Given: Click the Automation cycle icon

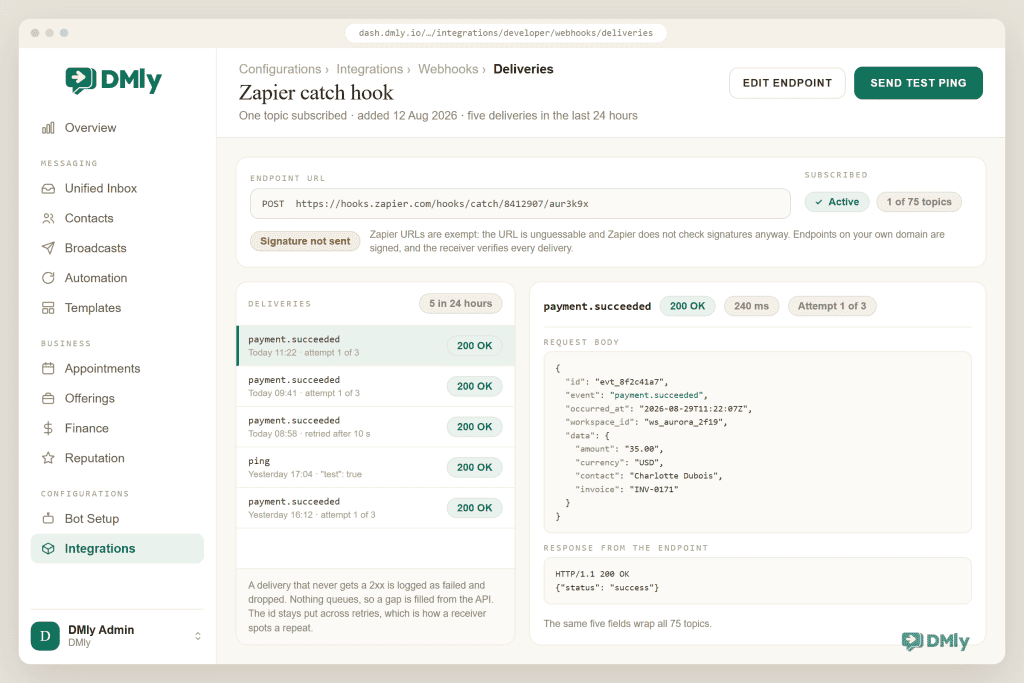Looking at the screenshot, I should click(48, 278).
